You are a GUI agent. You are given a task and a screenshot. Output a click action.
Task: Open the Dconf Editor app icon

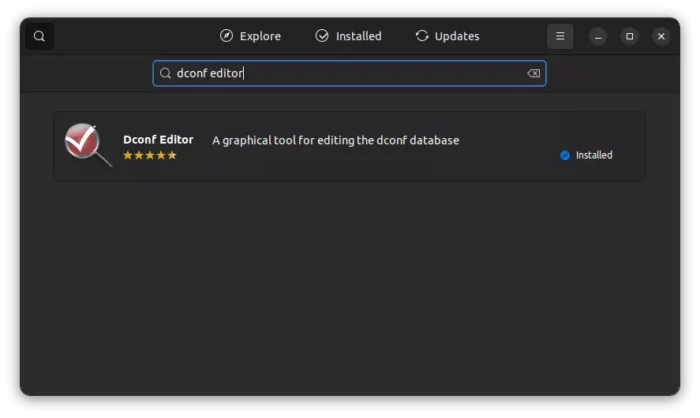pos(88,145)
